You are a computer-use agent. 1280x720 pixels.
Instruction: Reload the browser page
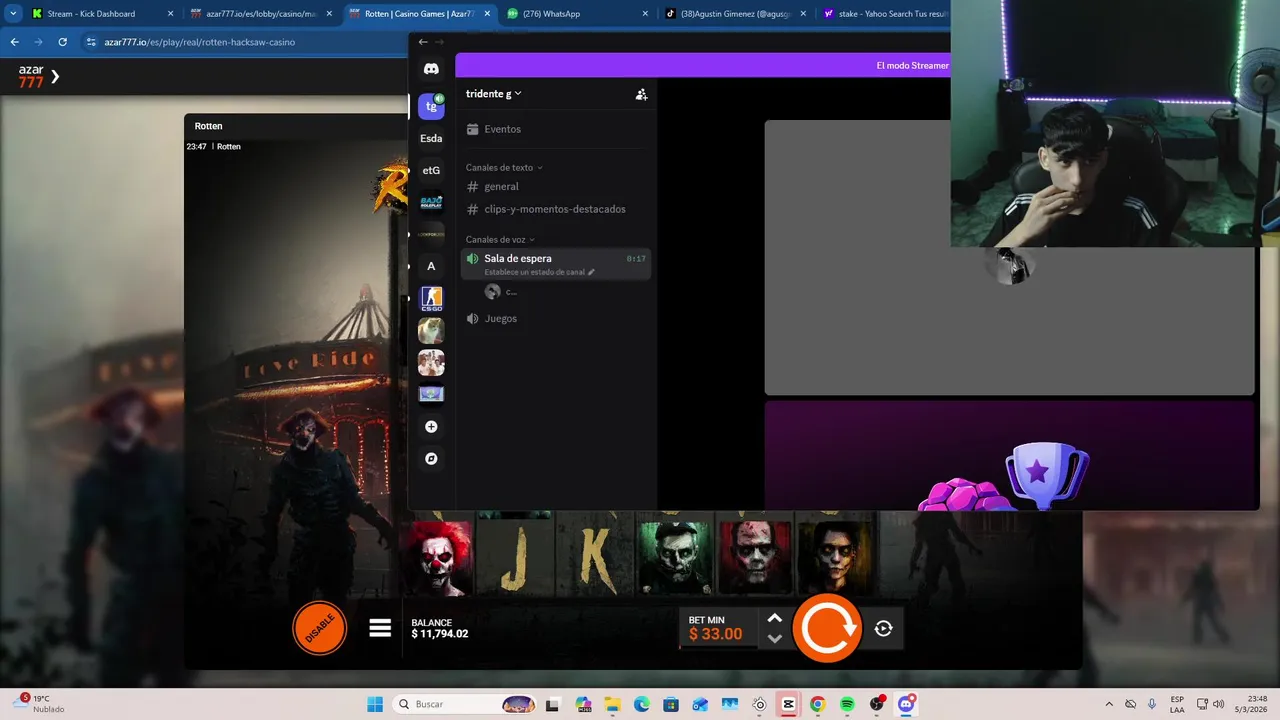coord(62,42)
